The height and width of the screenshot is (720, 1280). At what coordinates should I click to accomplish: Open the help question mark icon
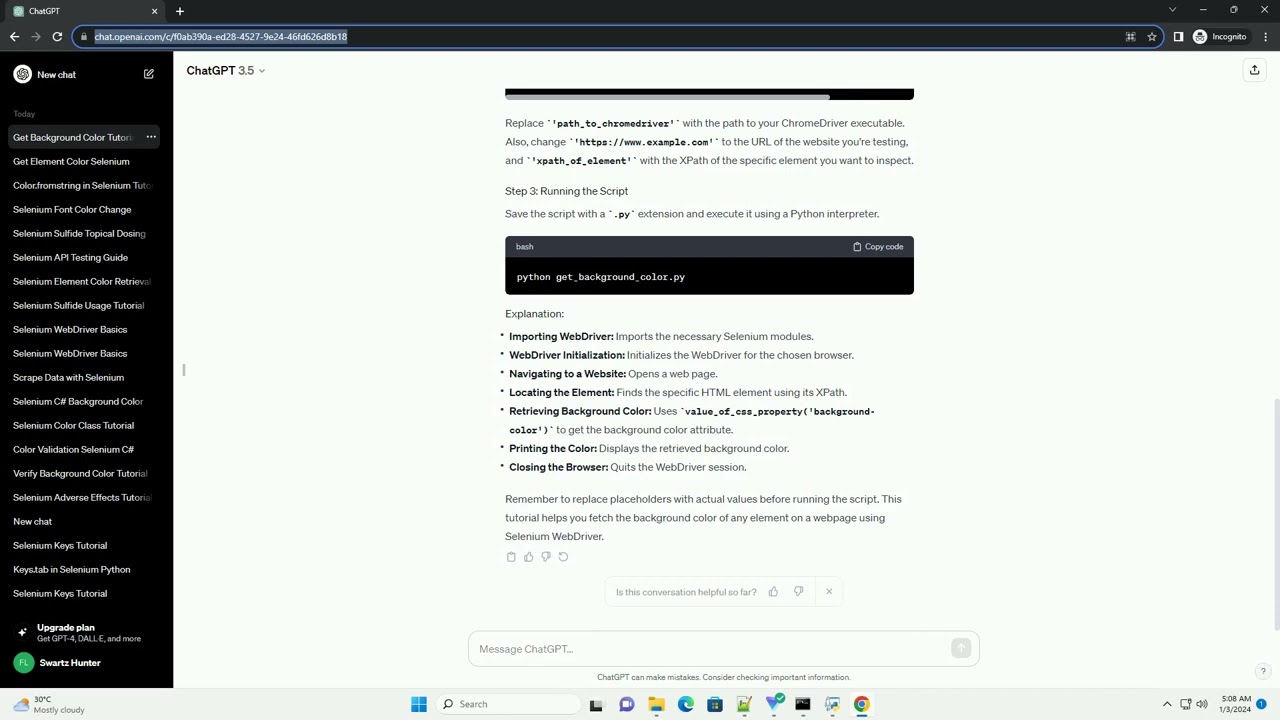(1263, 672)
